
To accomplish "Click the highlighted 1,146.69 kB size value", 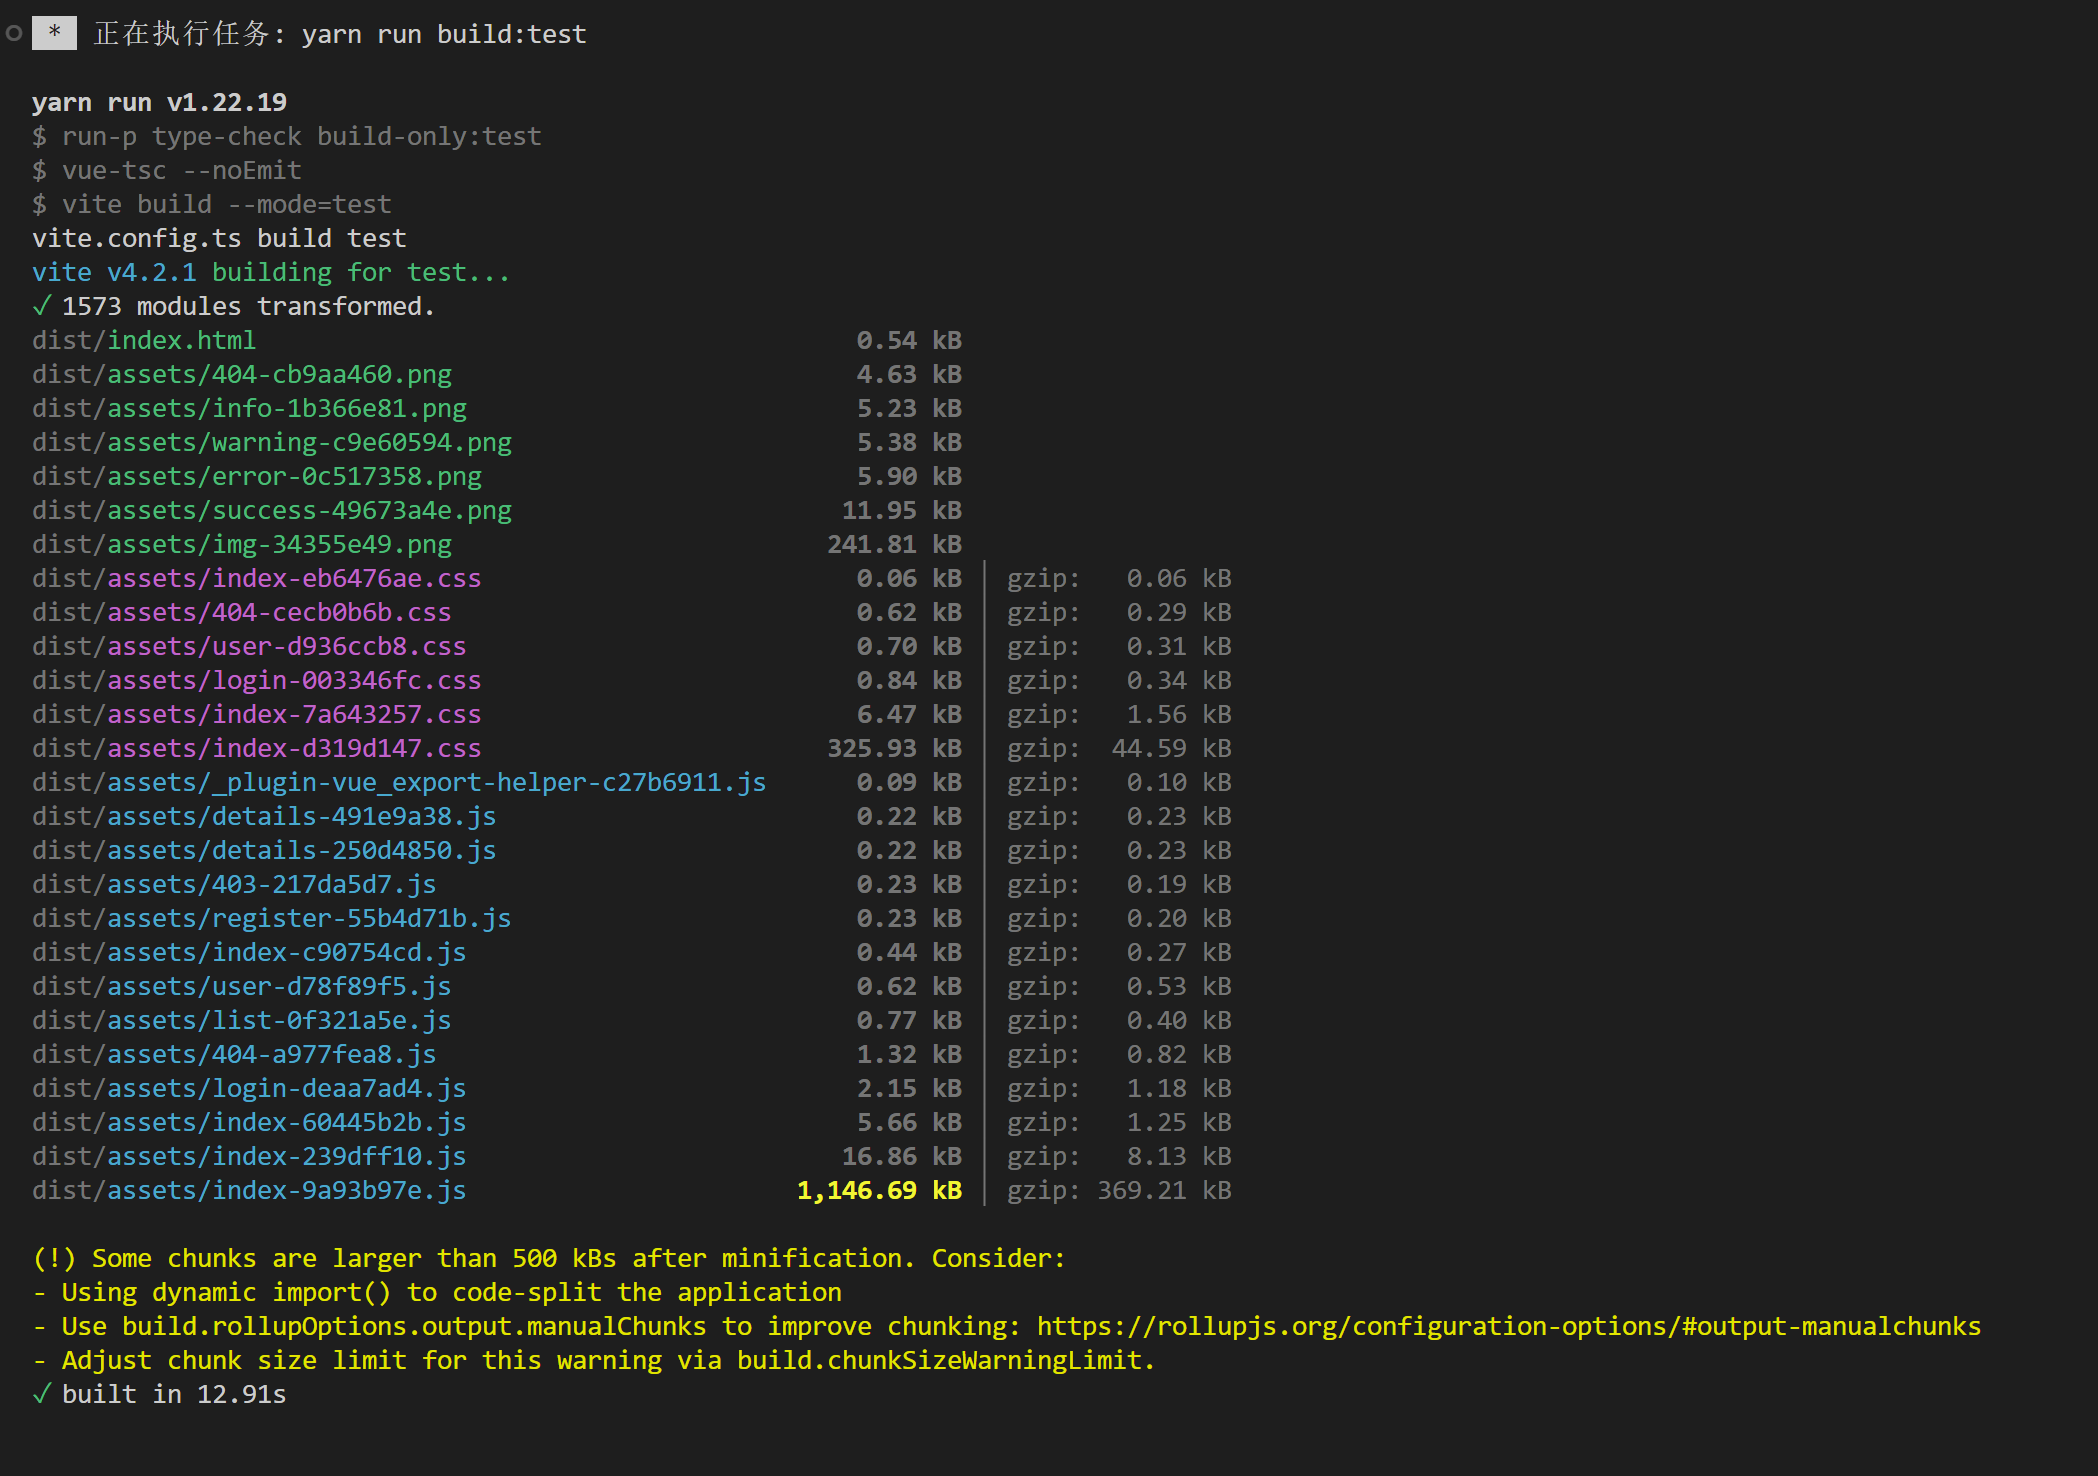I will click(878, 1190).
